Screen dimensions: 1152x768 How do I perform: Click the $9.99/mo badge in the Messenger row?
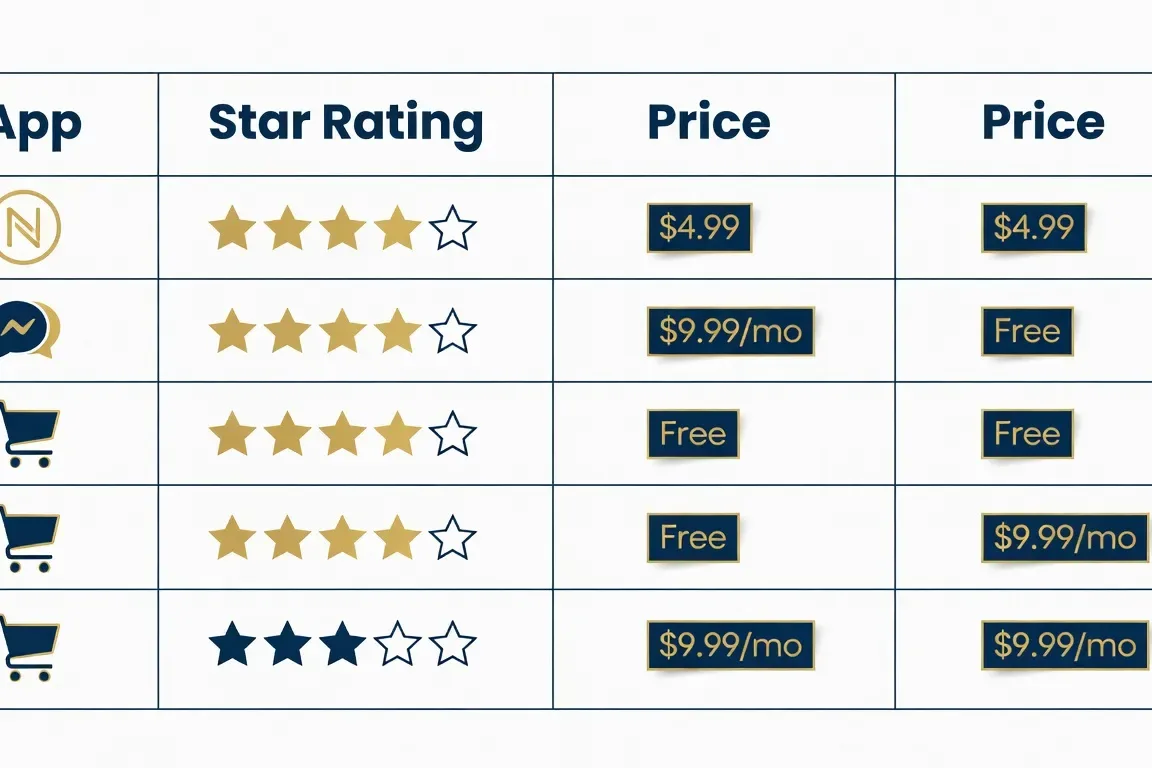point(730,331)
